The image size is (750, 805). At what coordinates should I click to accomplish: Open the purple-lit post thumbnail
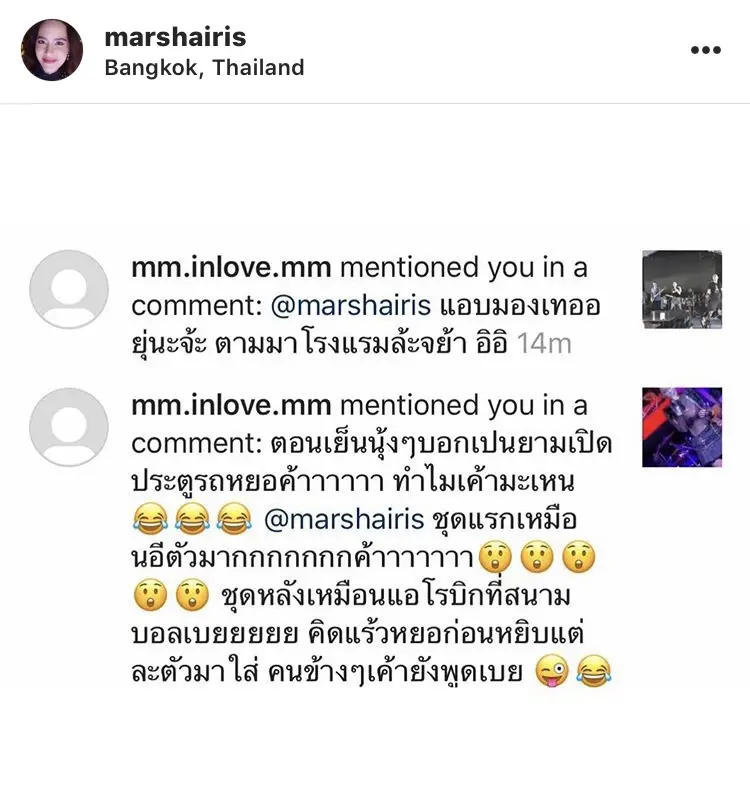point(682,427)
